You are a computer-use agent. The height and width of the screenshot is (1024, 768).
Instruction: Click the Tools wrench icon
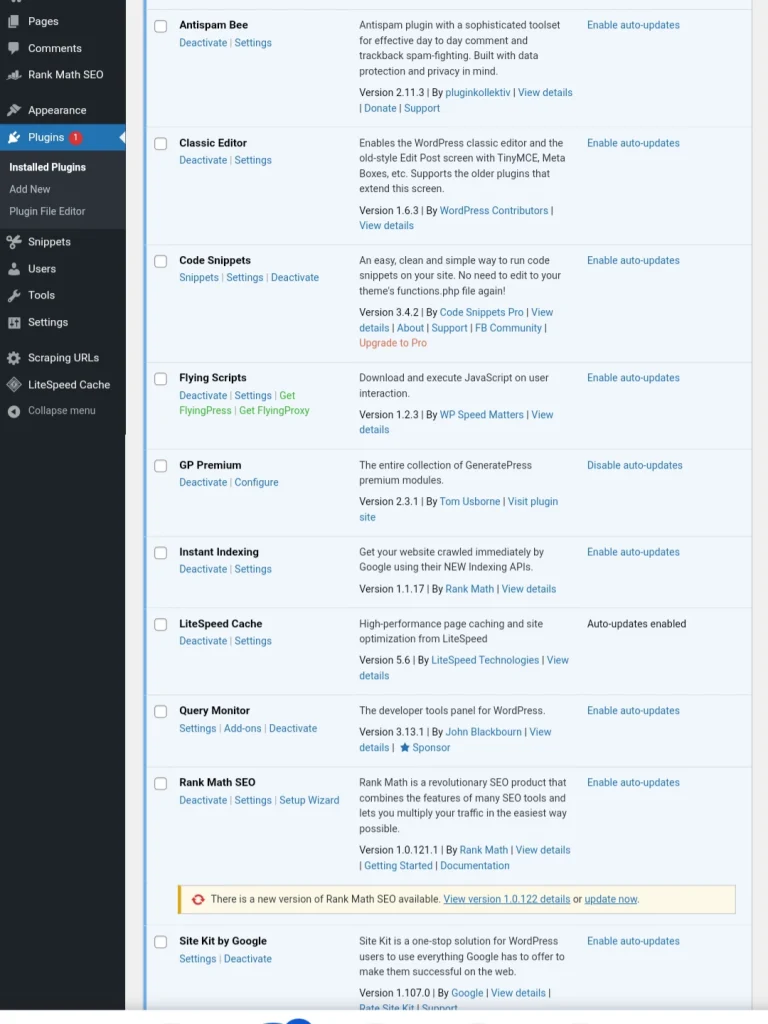pyautogui.click(x=14, y=296)
